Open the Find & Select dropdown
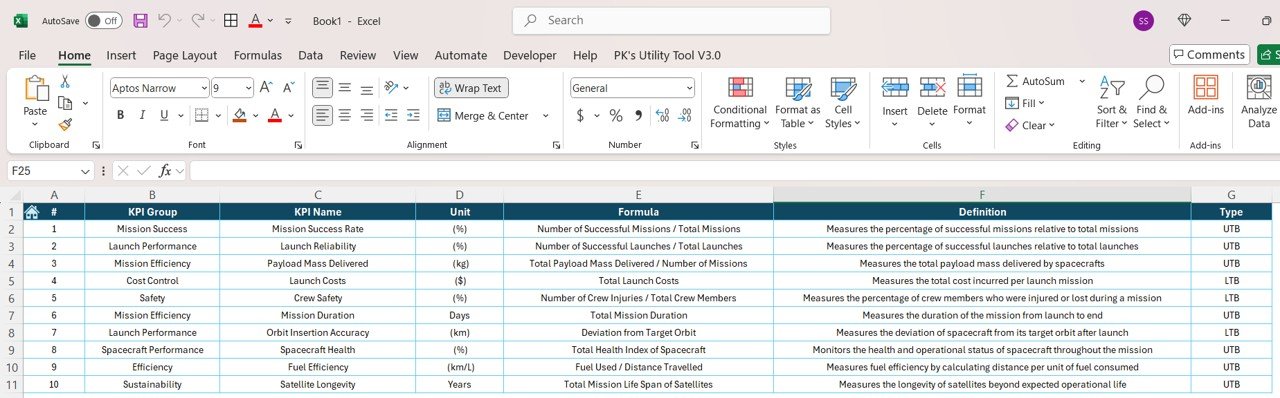Viewport: 1280px width, 398px height. tap(1151, 101)
